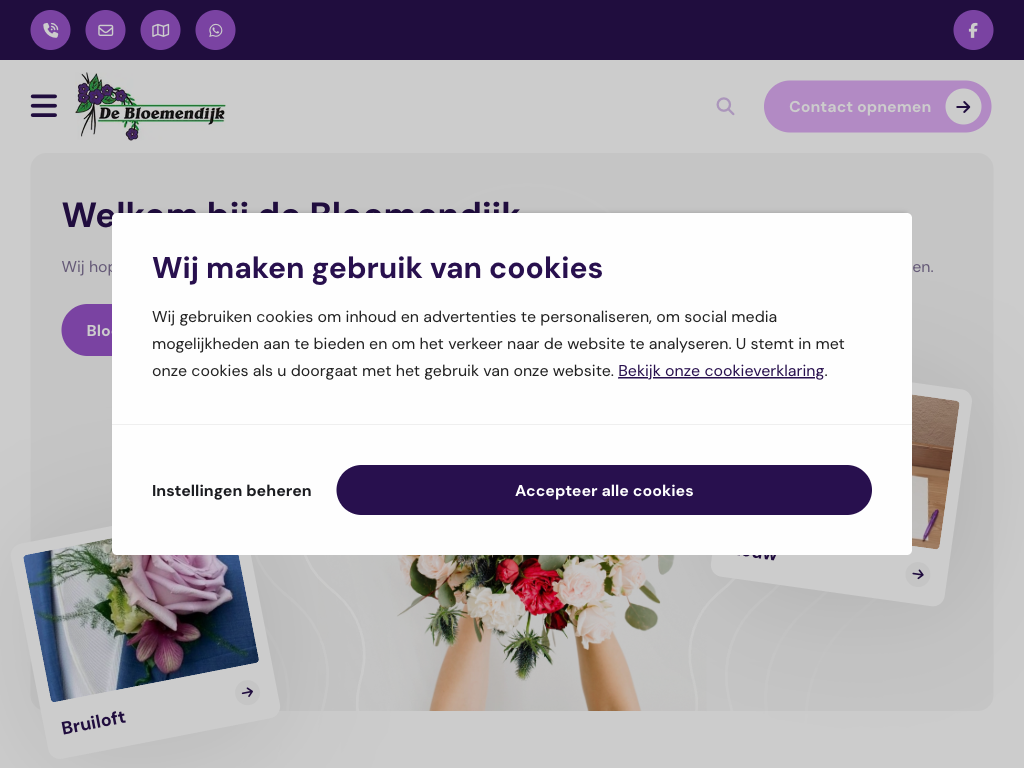The height and width of the screenshot is (768, 1024).
Task: Open the email envelope icon
Action: coord(105,30)
